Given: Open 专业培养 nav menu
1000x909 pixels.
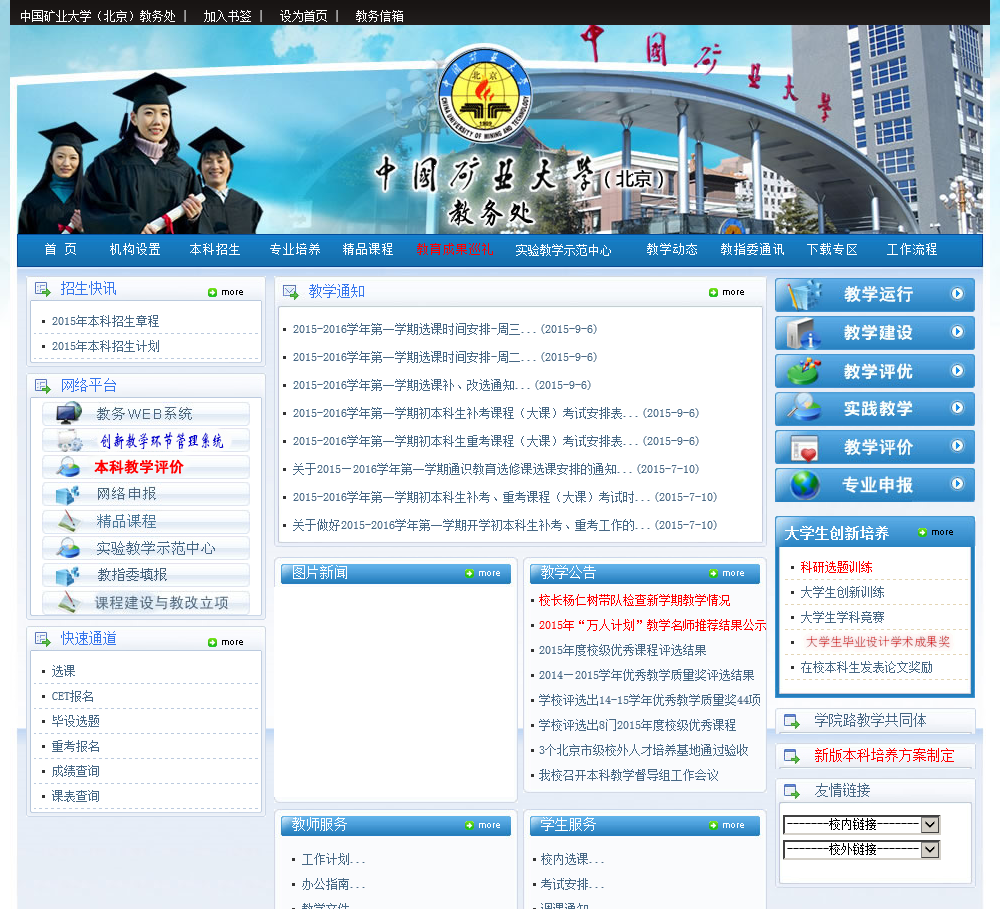Looking at the screenshot, I should coord(295,249).
